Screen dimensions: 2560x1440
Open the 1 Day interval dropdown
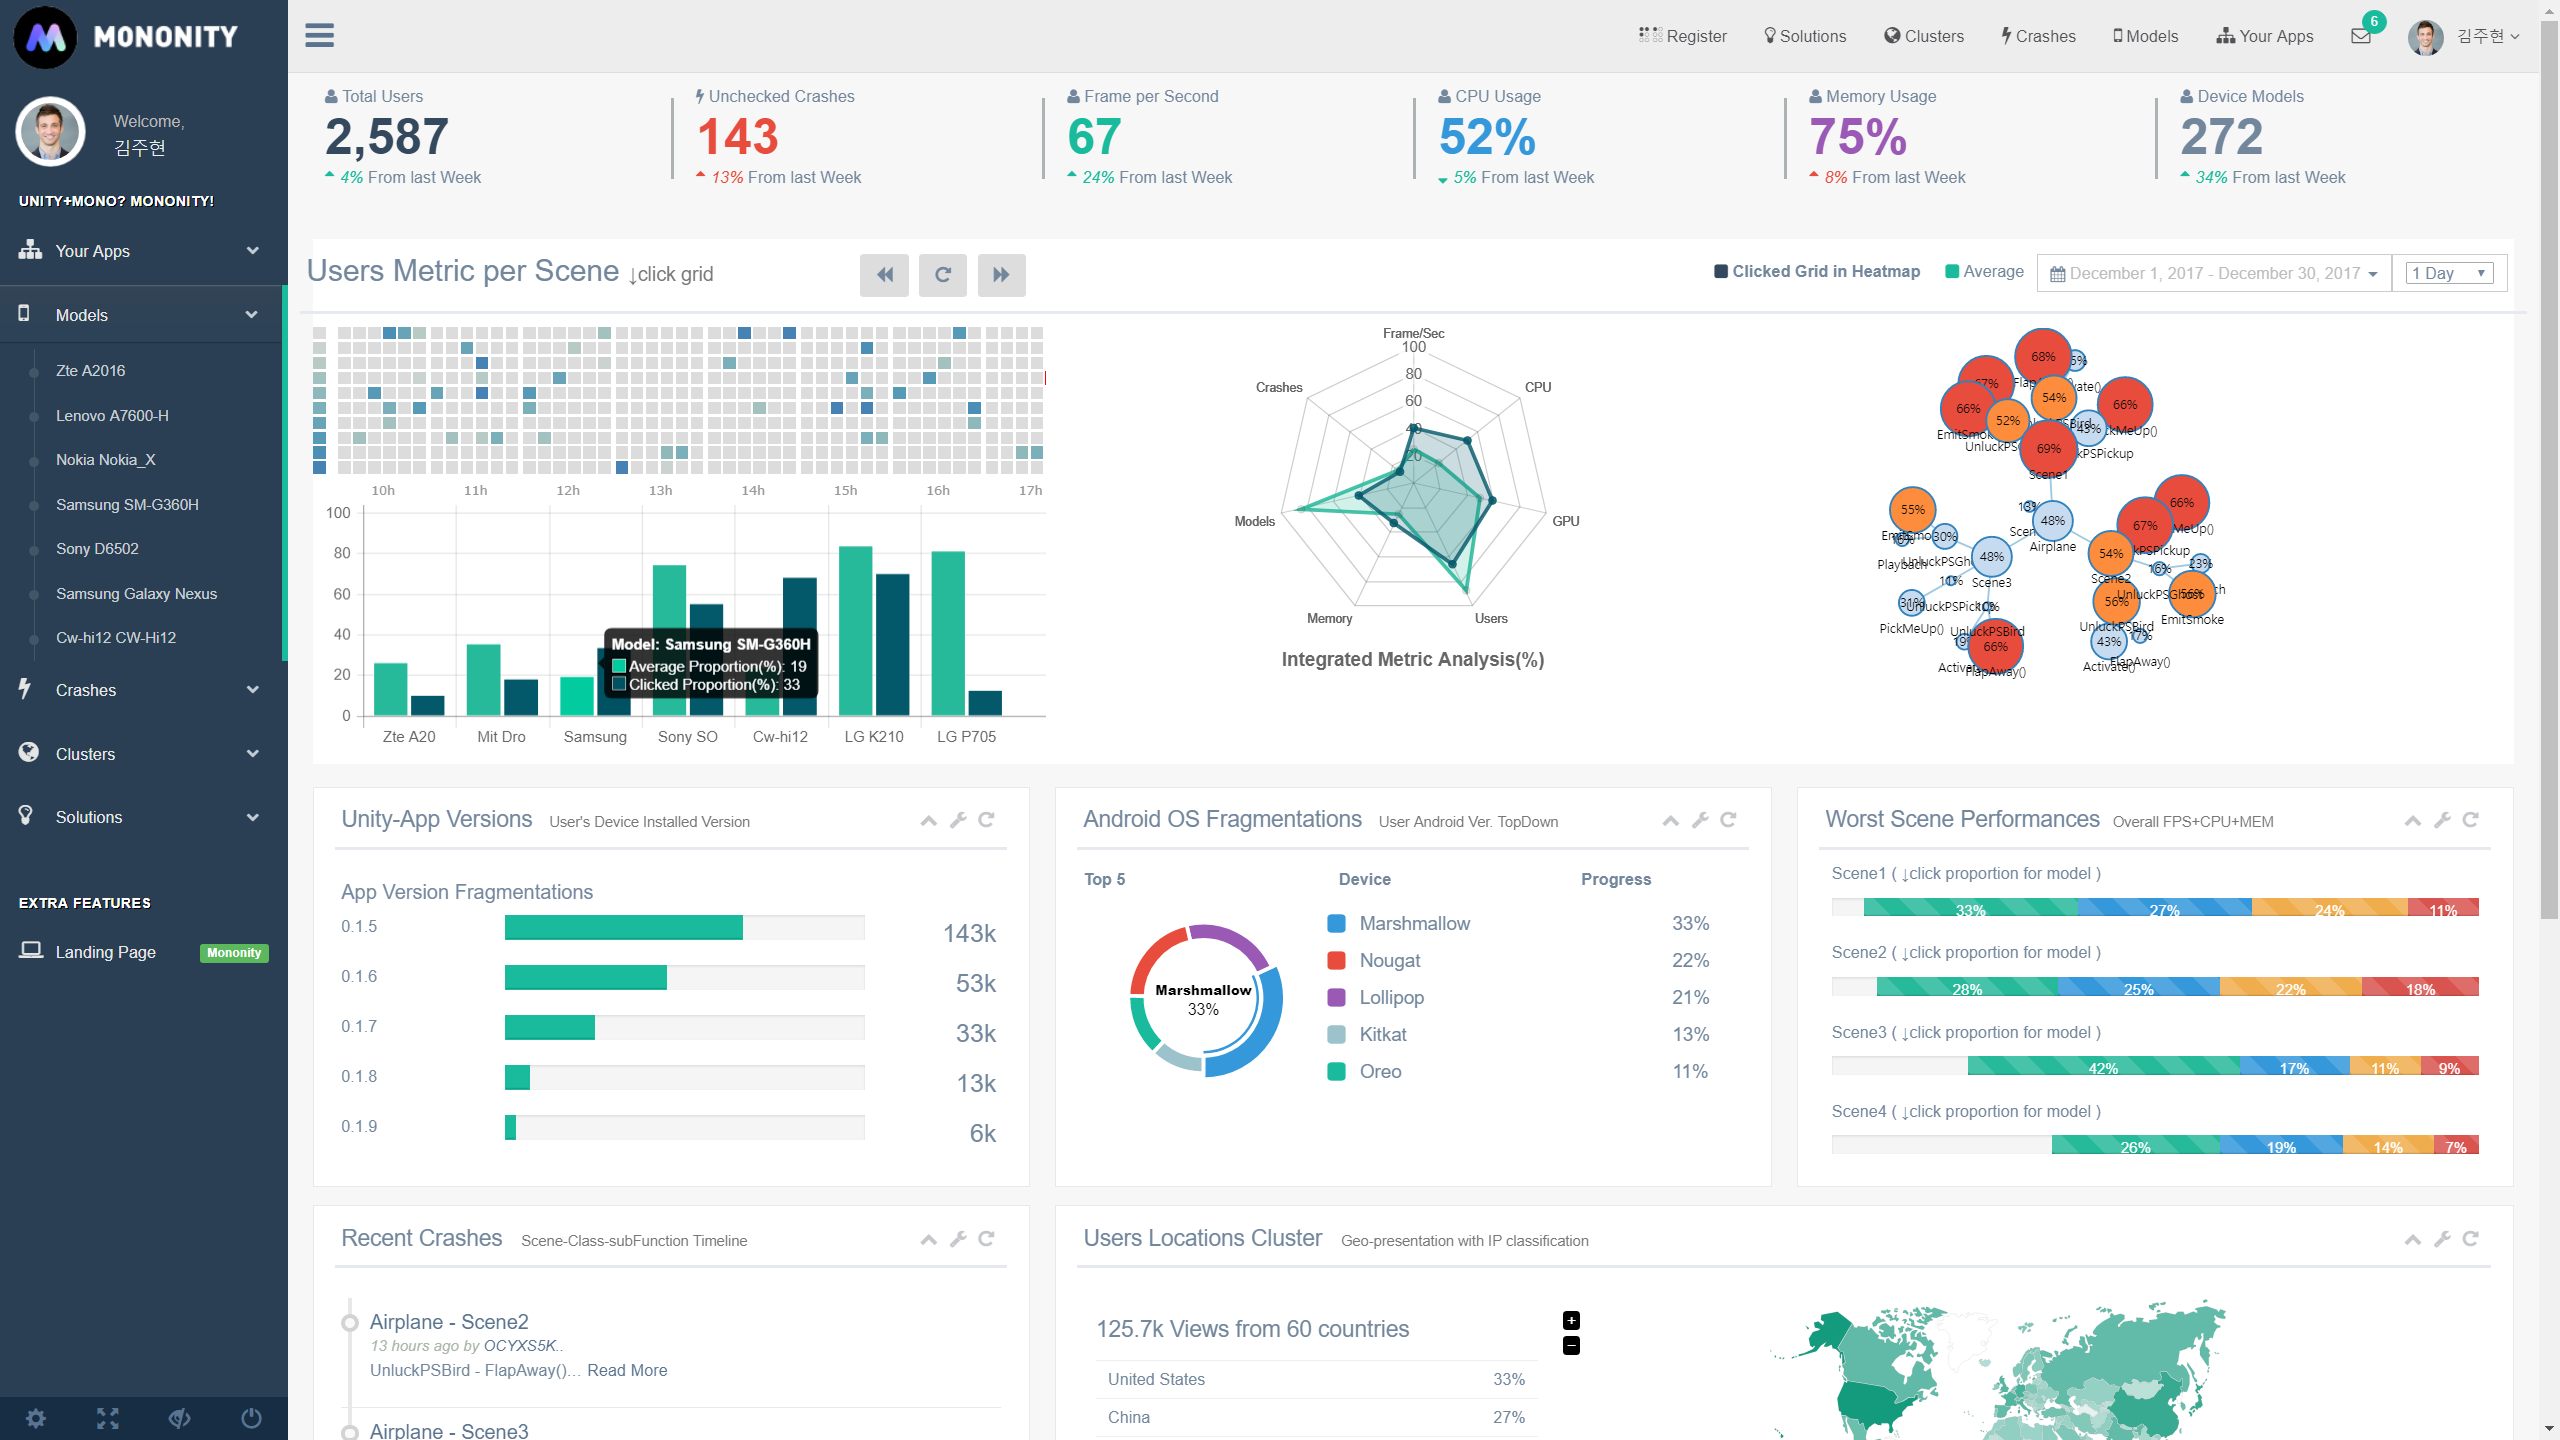(2449, 273)
